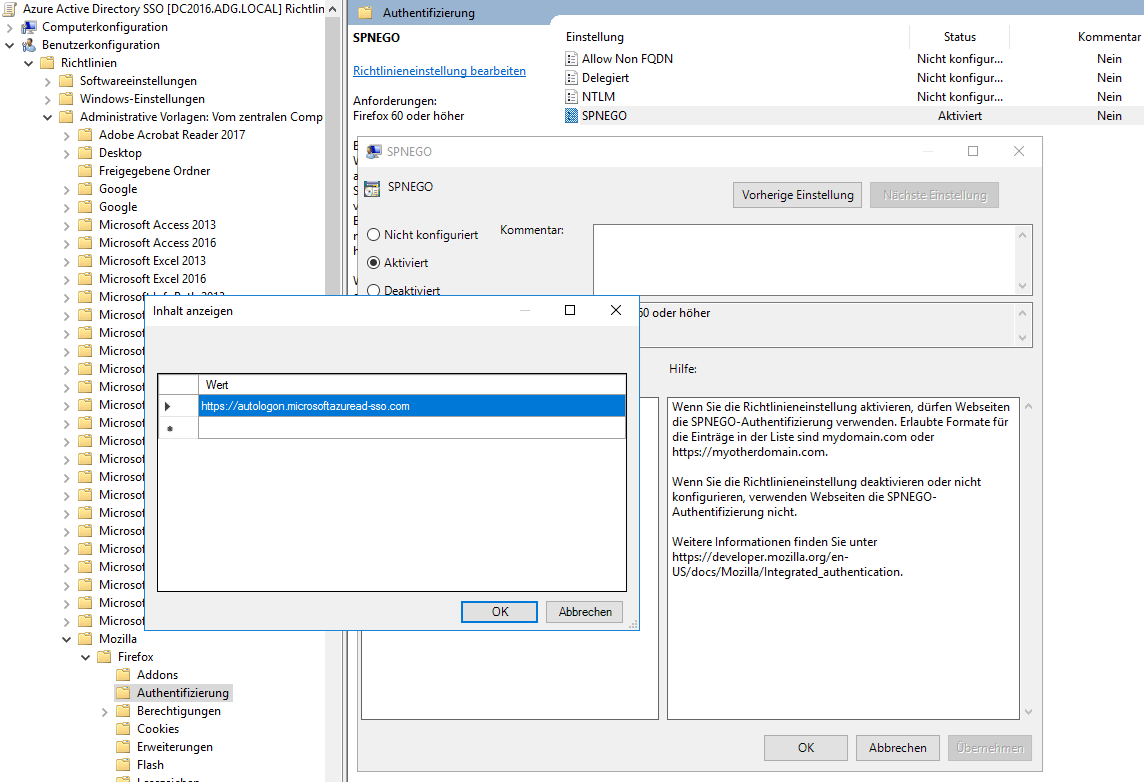
Task: Click Abbrechen in Inhalt anzeigen dialog
Action: point(585,612)
